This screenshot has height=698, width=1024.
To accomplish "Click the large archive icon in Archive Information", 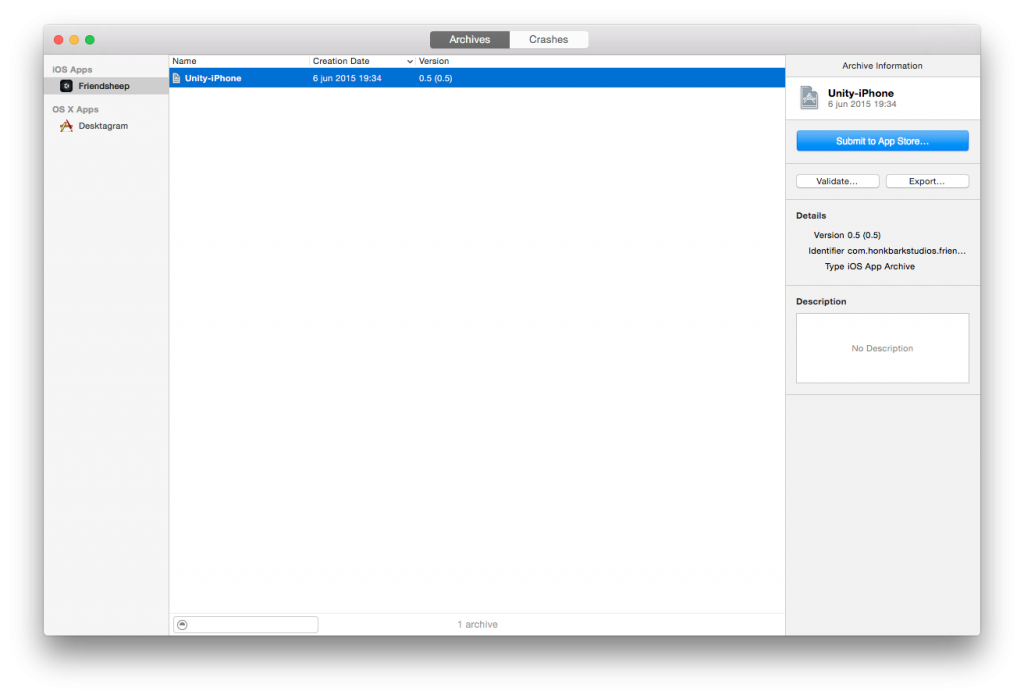I will tap(809, 98).
